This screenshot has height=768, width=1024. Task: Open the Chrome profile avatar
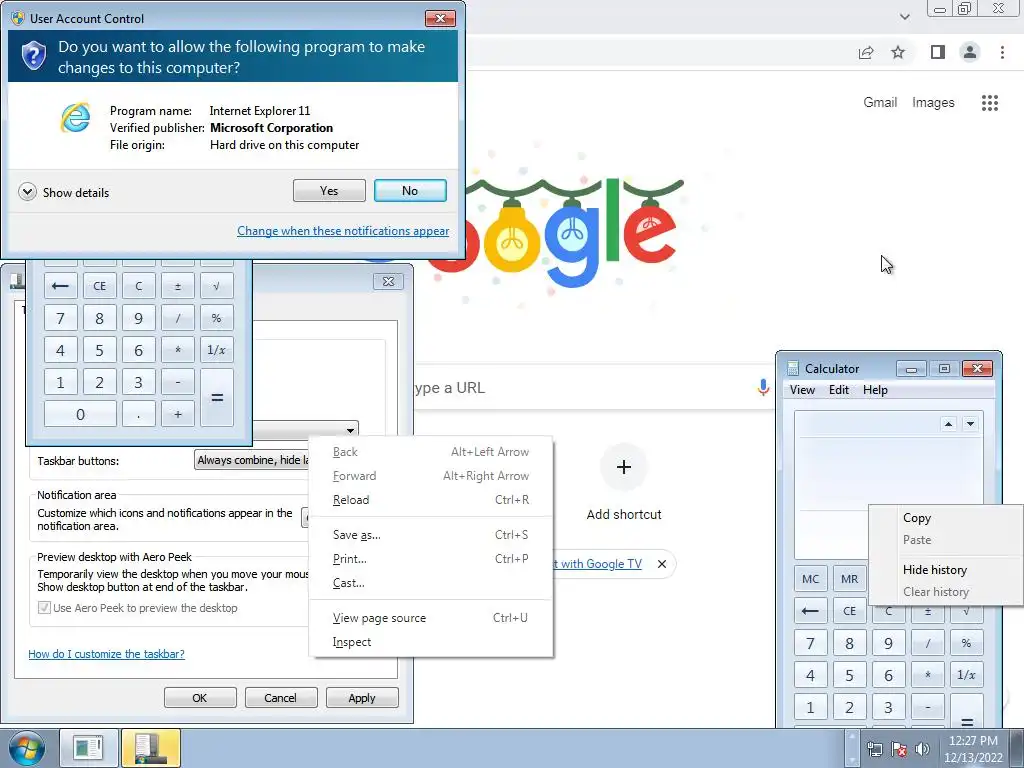coord(970,52)
